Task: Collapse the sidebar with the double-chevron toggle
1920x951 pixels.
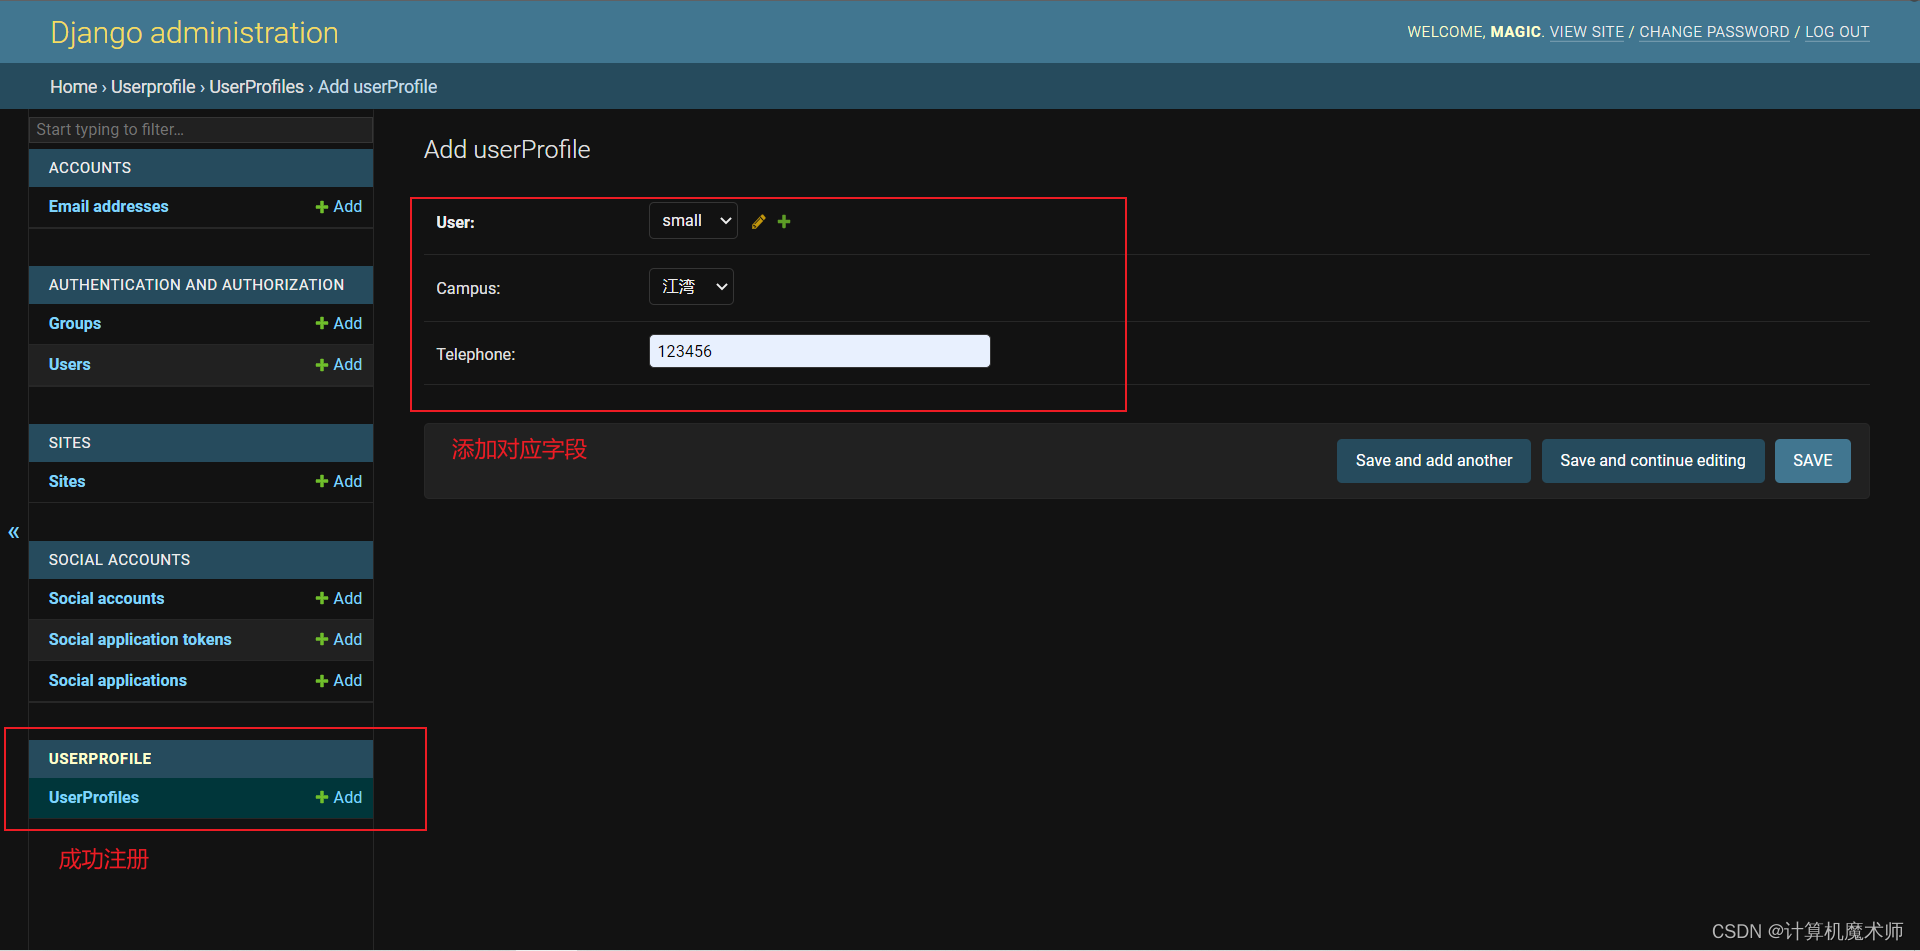Action: (14, 532)
